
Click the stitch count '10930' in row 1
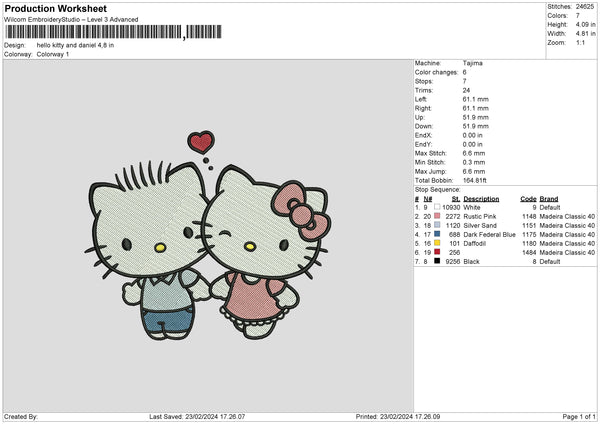click(451, 207)
